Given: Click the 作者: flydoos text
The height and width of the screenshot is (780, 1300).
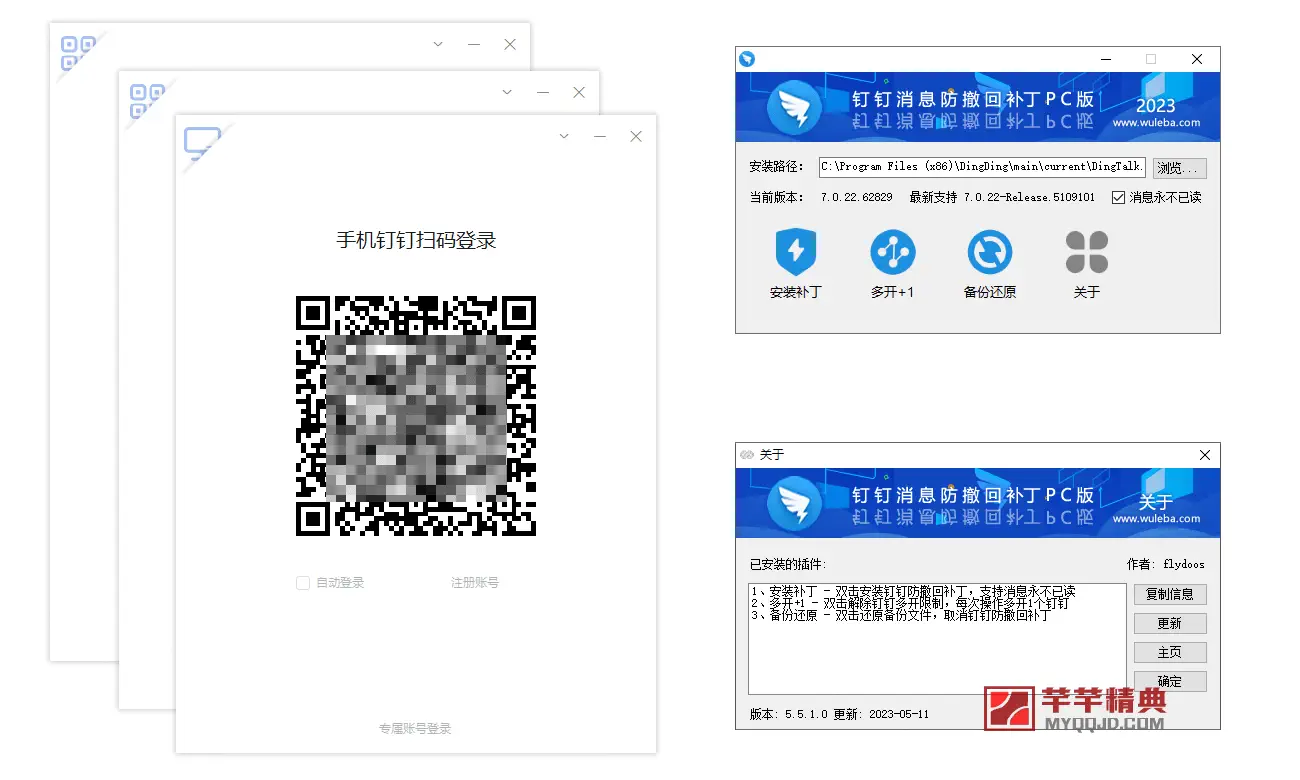Looking at the screenshot, I should [1166, 564].
